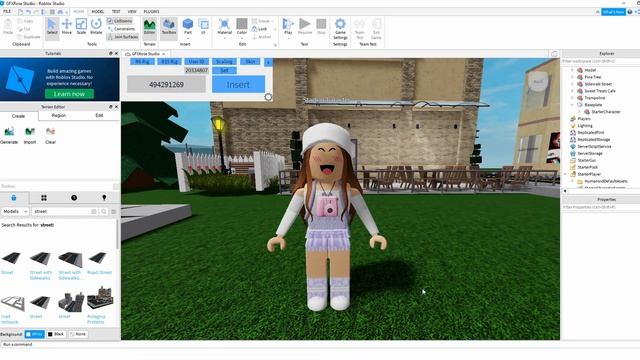
Task: Click the Set plugin button
Action: click(x=224, y=71)
